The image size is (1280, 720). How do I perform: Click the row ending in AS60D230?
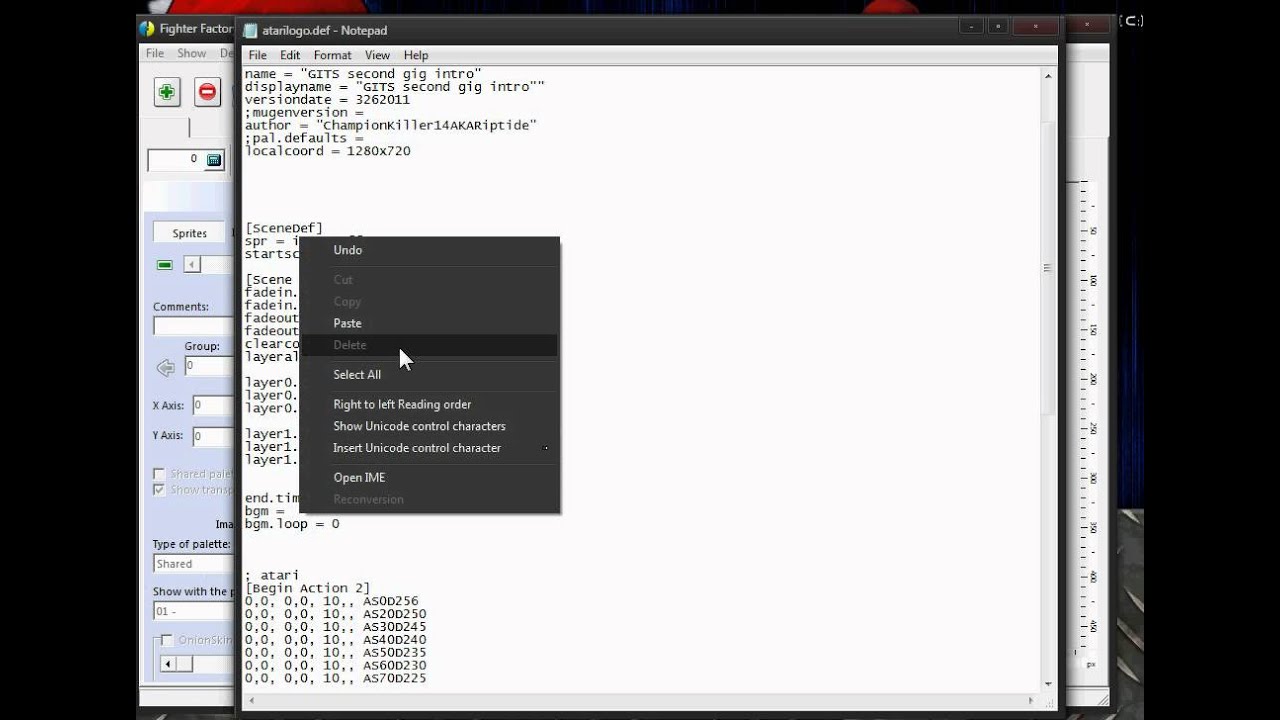(x=335, y=665)
